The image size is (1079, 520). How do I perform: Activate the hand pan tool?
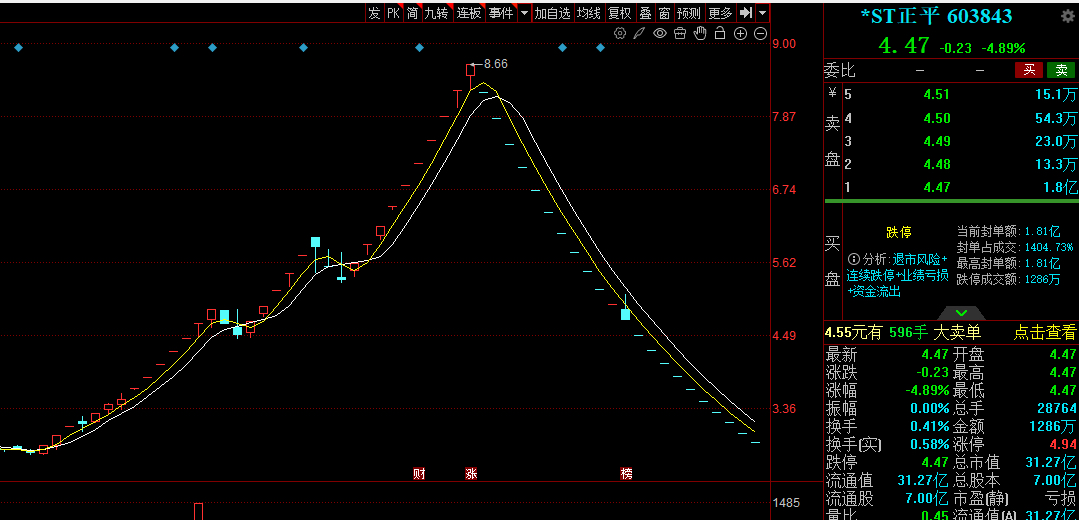click(700, 34)
